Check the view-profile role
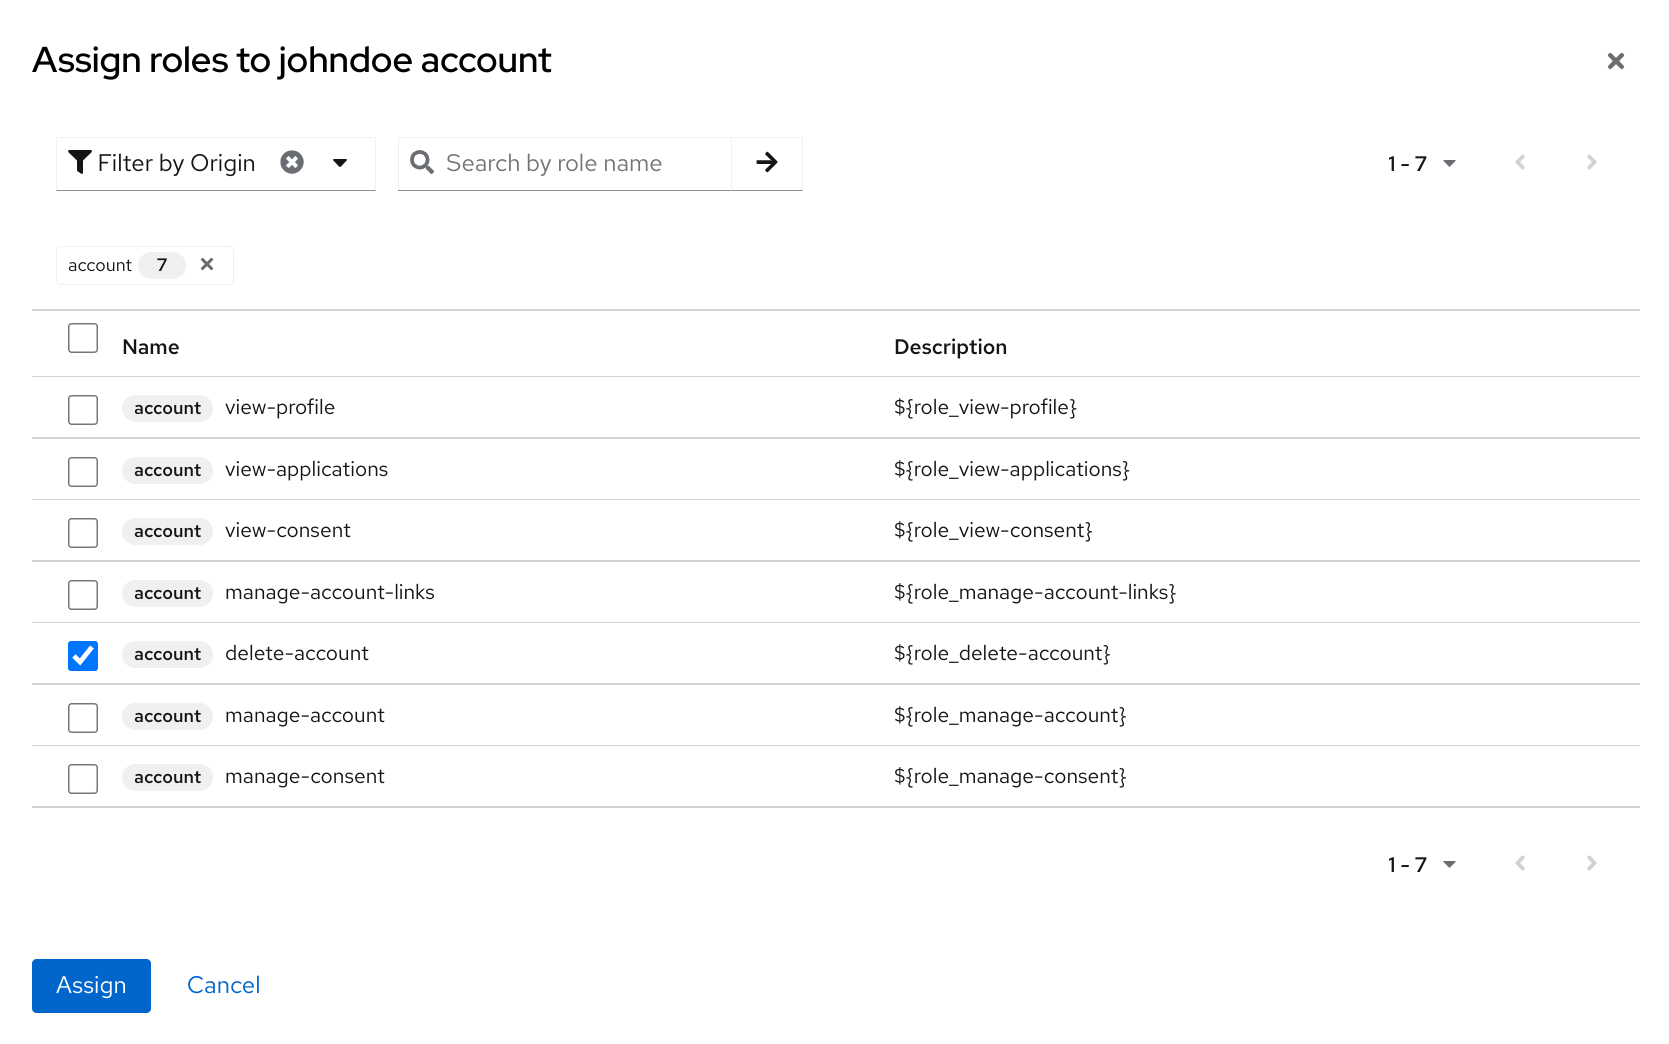Image resolution: width=1669 pixels, height=1044 pixels. pyautogui.click(x=83, y=409)
